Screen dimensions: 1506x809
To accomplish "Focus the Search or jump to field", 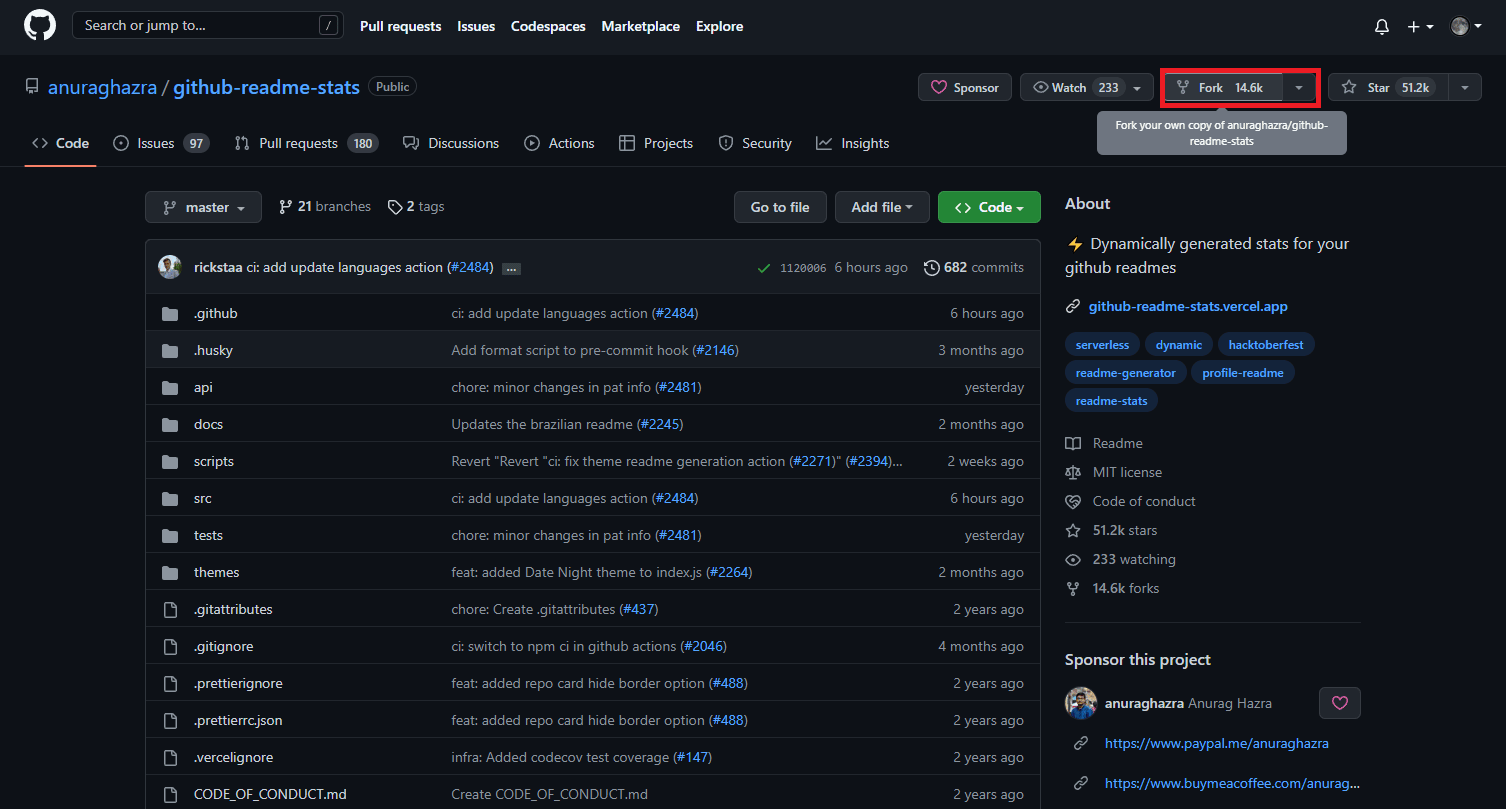I will [x=208, y=26].
